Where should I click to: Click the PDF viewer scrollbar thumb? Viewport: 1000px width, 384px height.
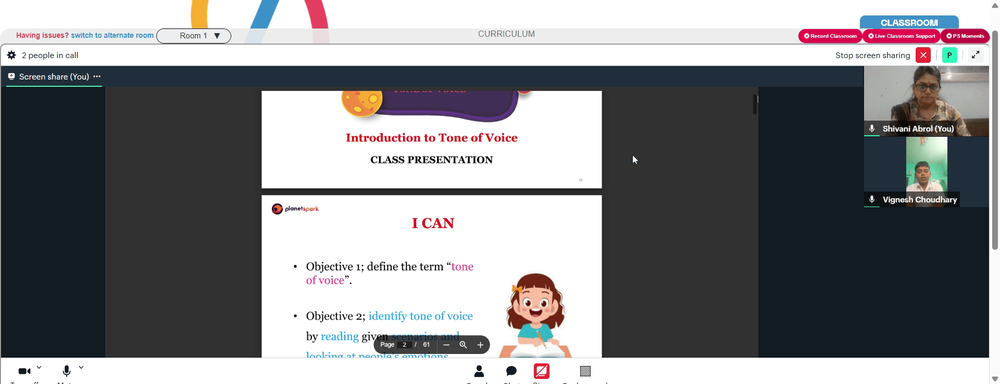point(755,105)
